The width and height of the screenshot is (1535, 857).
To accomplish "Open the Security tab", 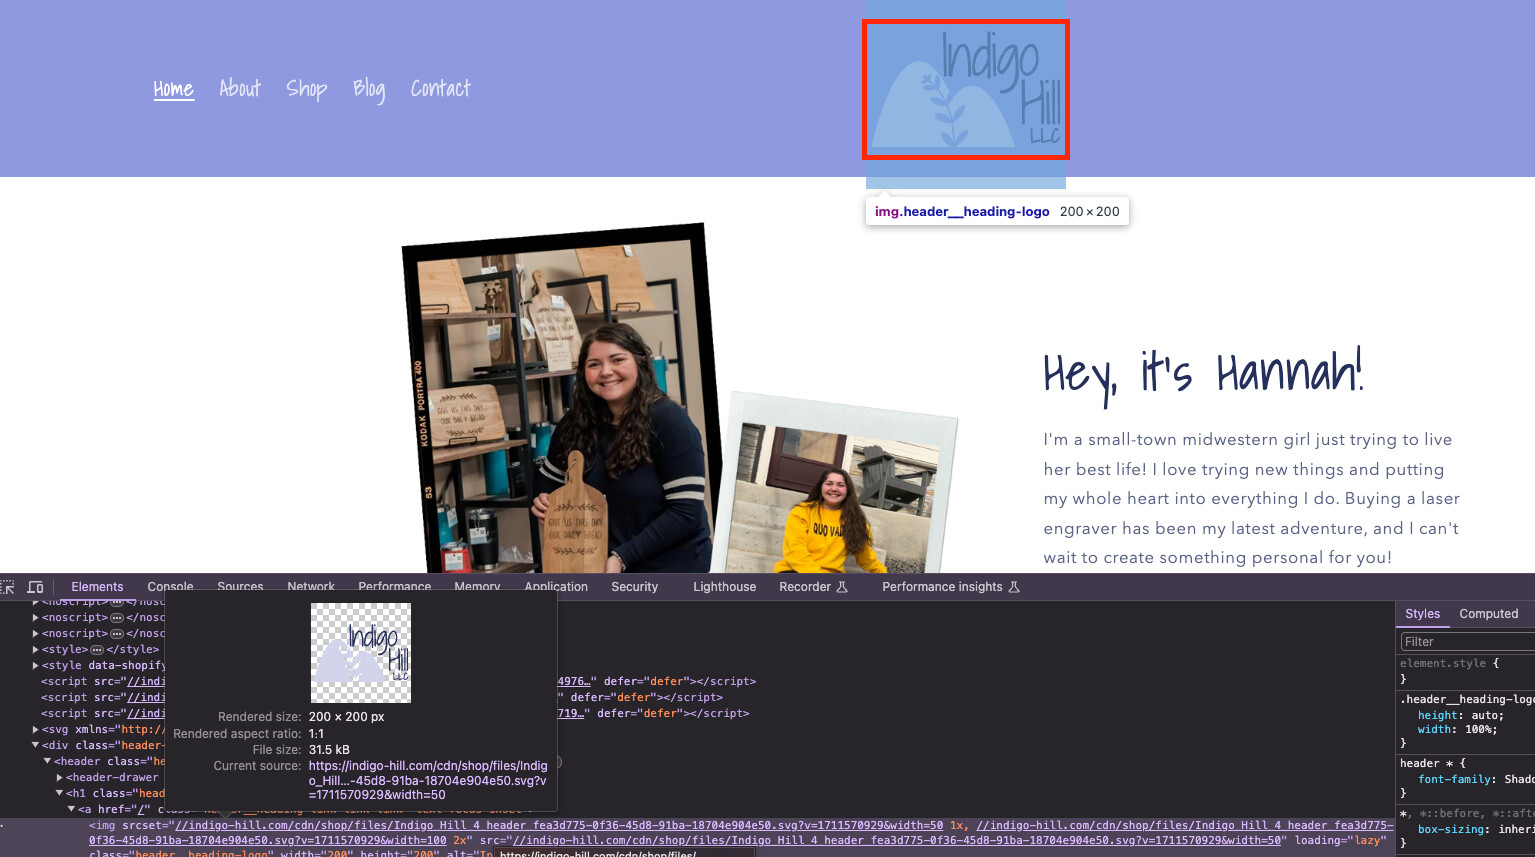I will (635, 587).
